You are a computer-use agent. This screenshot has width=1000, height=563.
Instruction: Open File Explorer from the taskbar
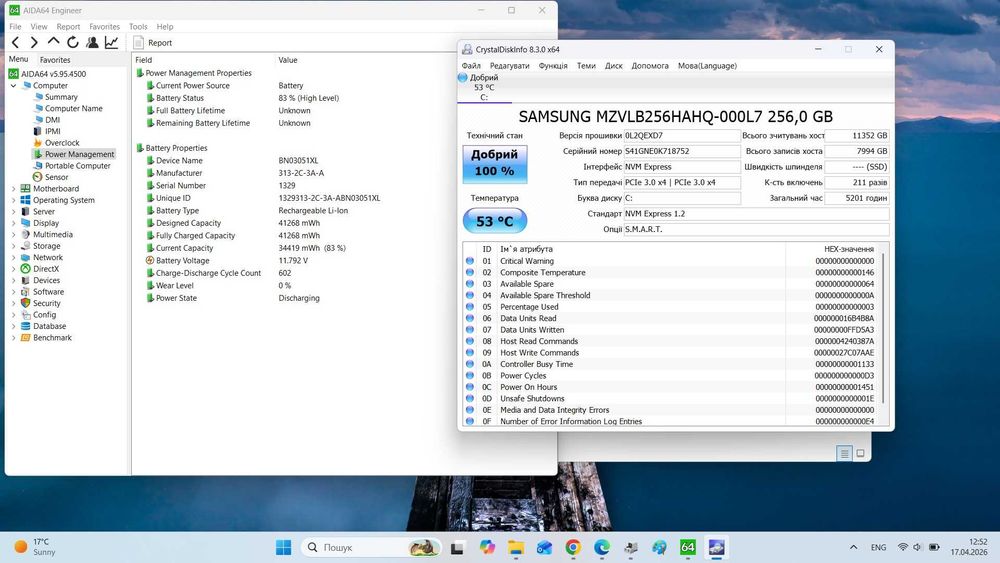(x=515, y=547)
